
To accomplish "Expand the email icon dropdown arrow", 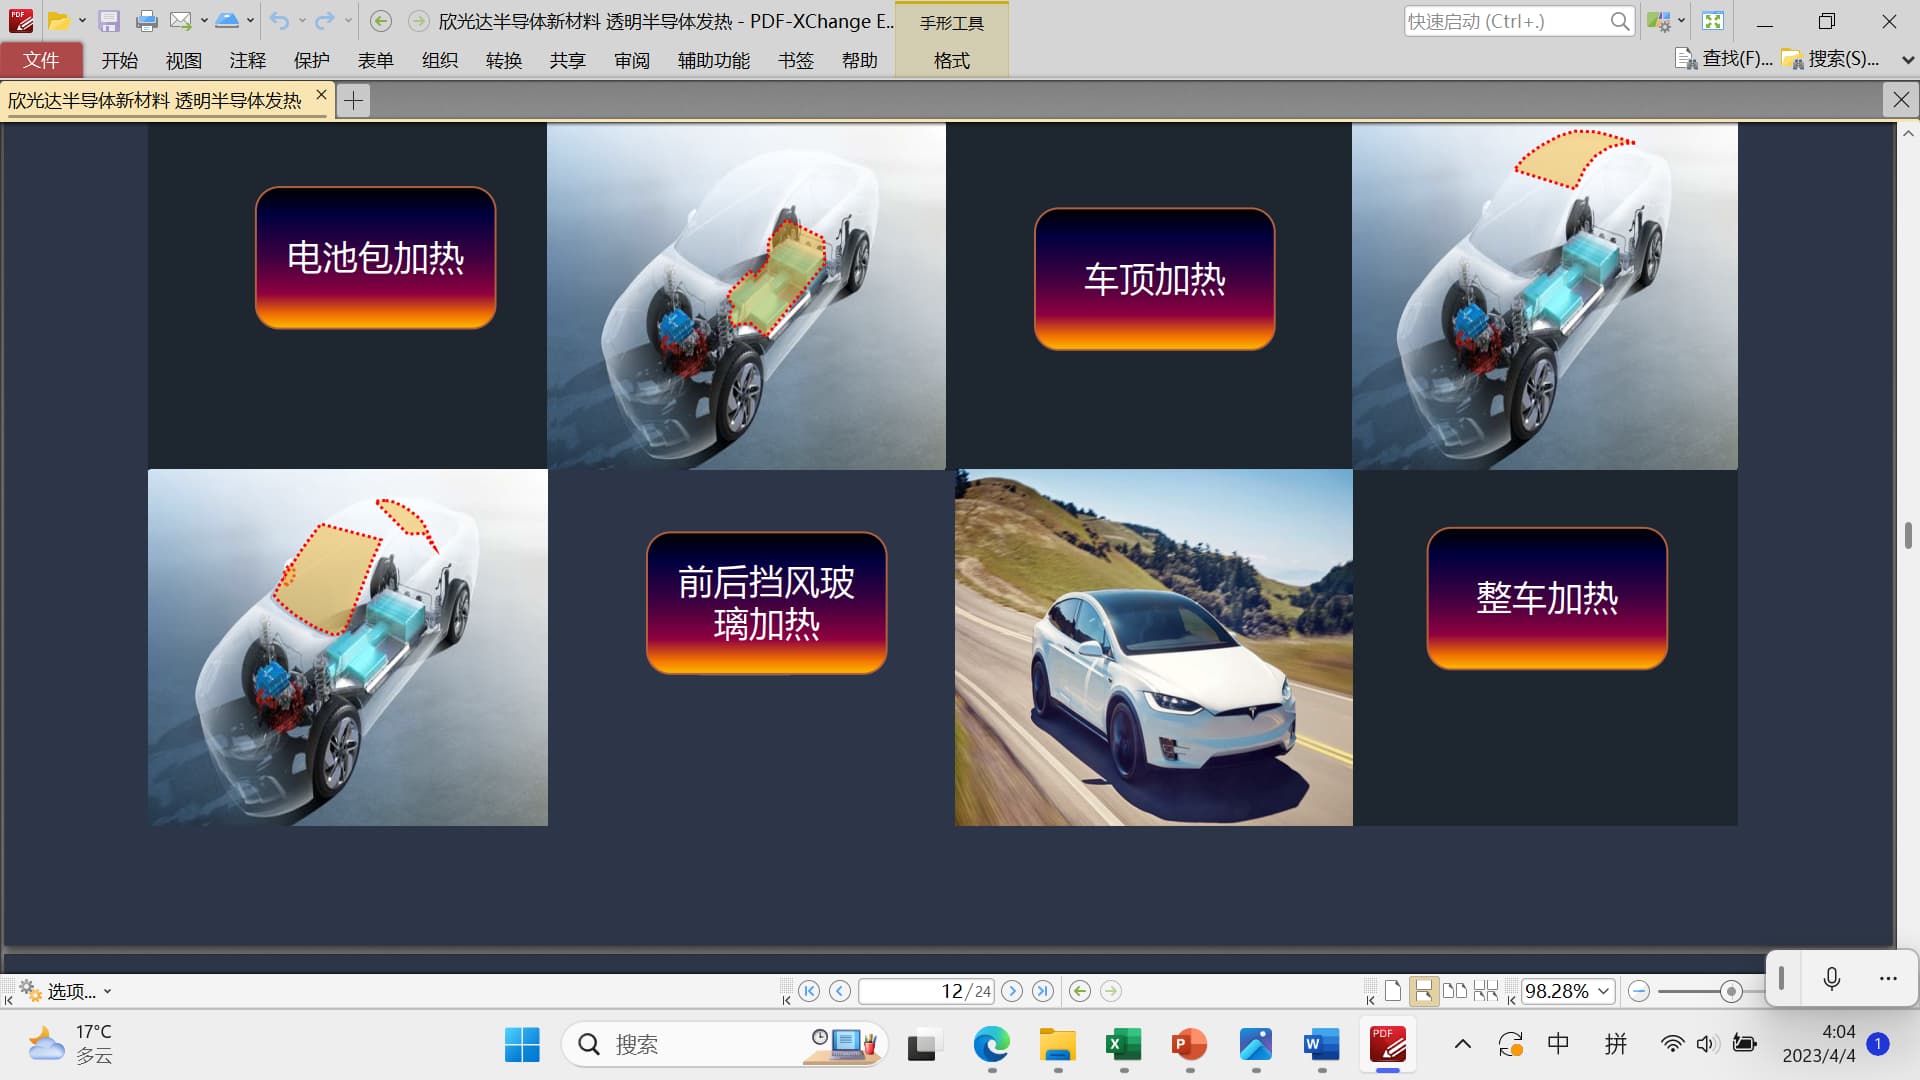I will tap(204, 21).
